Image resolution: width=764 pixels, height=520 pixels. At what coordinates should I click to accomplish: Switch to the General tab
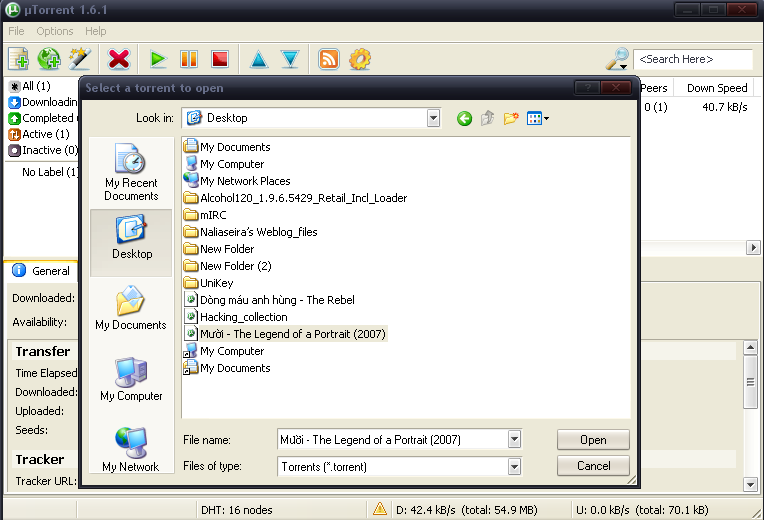tap(41, 271)
